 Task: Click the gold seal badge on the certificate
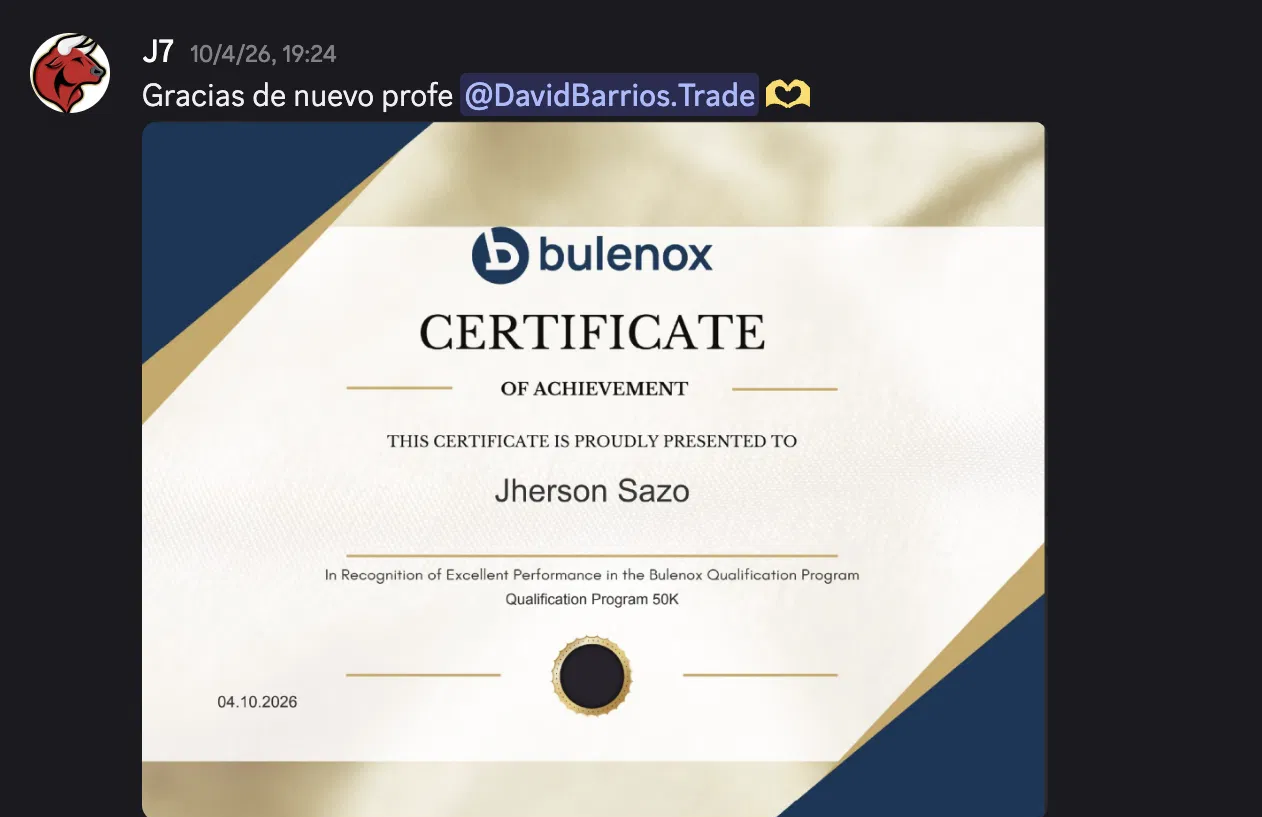tap(591, 675)
